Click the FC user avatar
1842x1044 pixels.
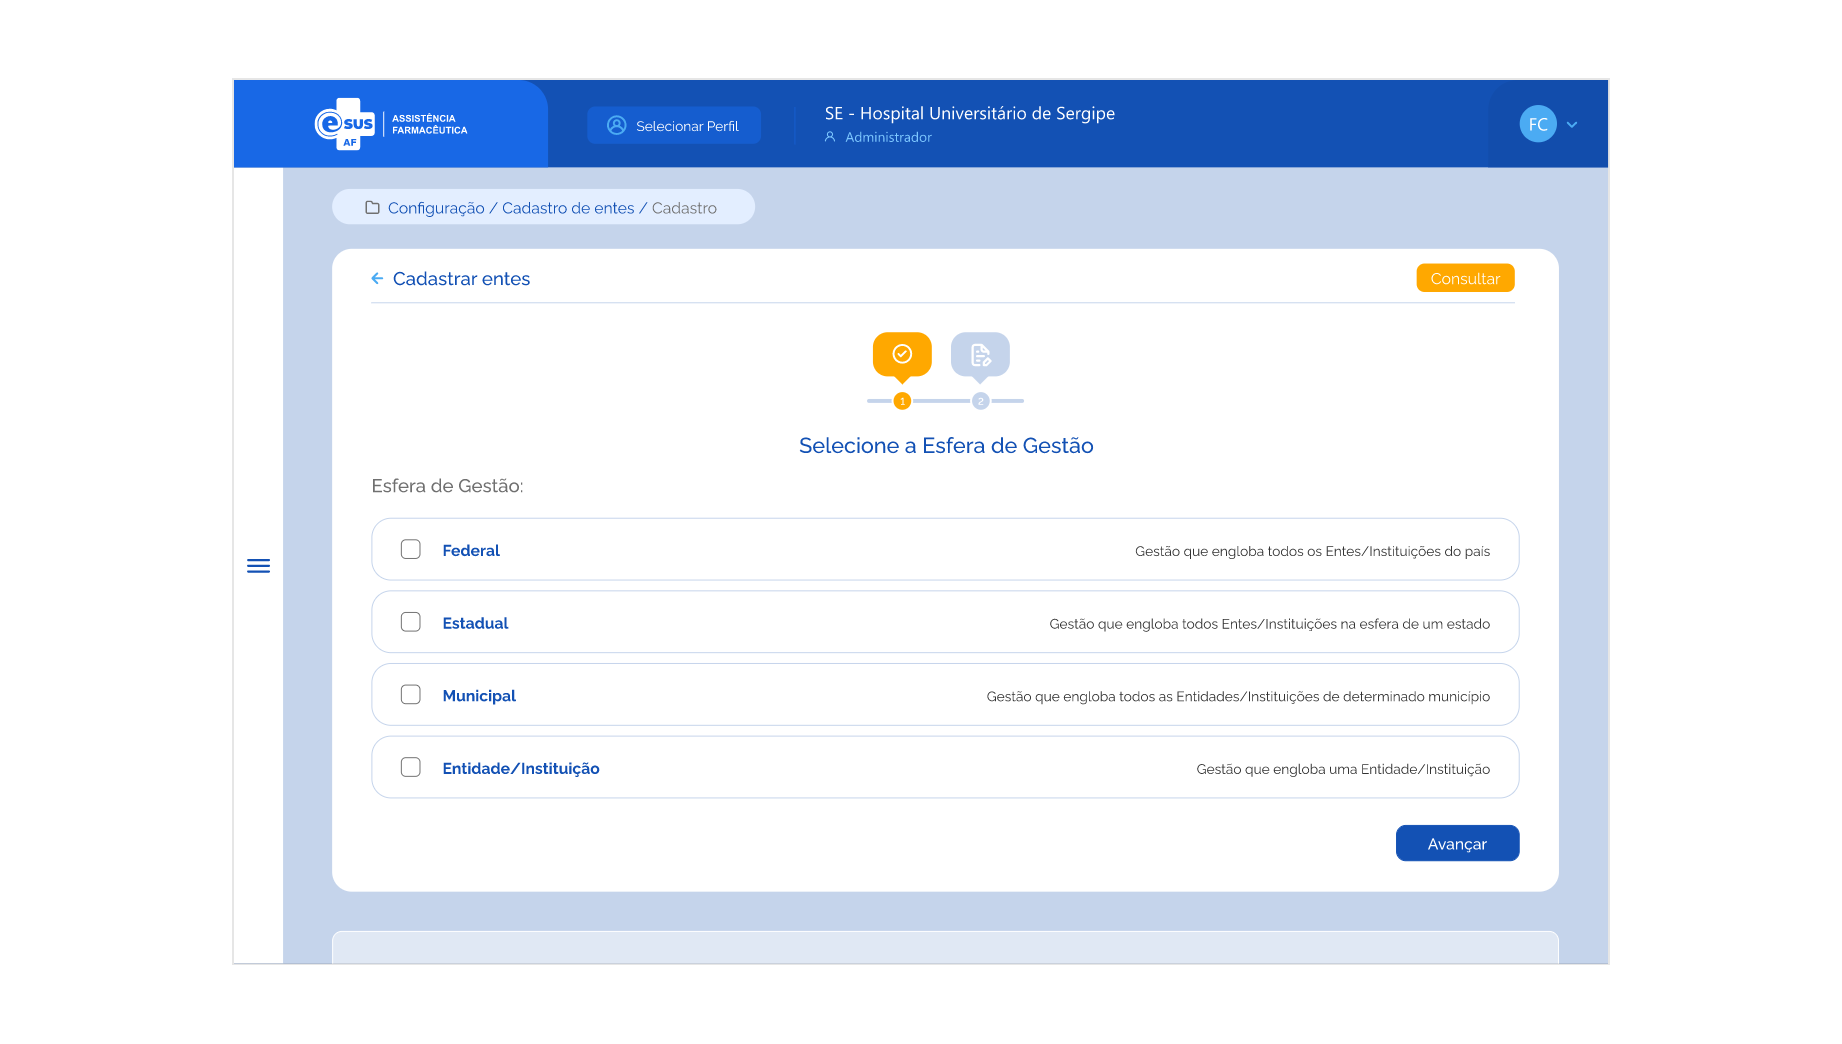[1538, 124]
